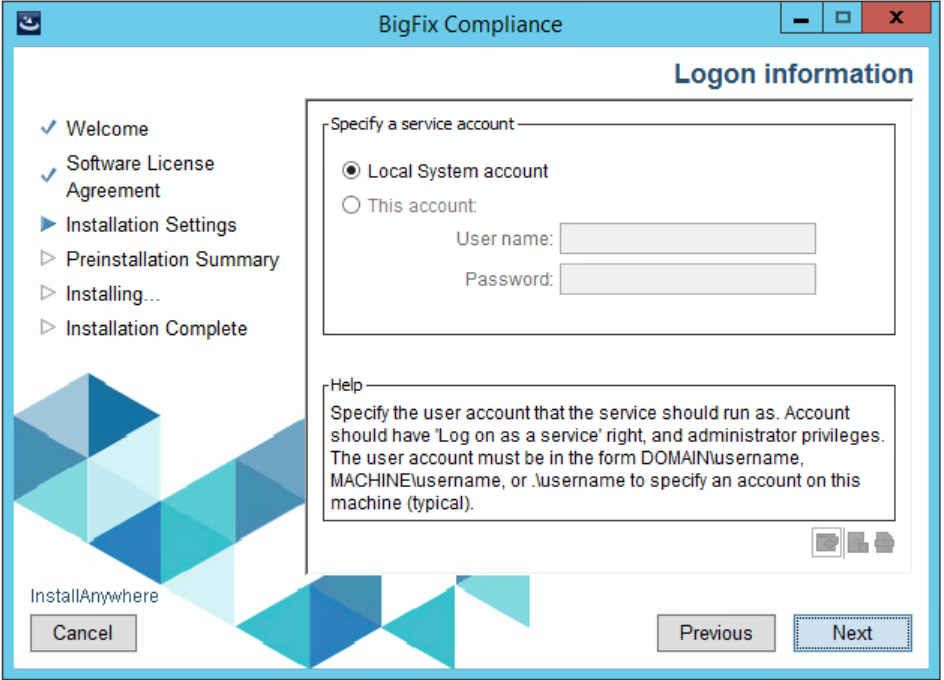This screenshot has width=944, height=680.
Task: Click the blue arrow beside Installation Settings
Action: click(x=47, y=225)
